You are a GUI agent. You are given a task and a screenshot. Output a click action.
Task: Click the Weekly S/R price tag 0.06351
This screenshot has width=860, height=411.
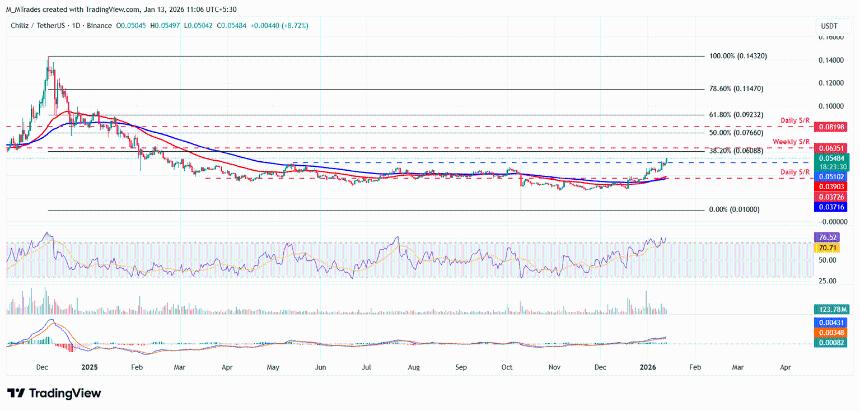tap(833, 148)
